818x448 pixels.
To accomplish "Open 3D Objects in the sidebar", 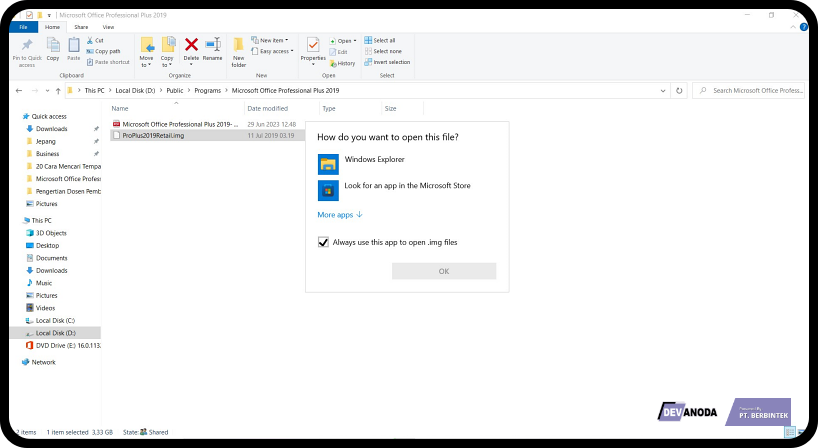I will (x=51, y=233).
